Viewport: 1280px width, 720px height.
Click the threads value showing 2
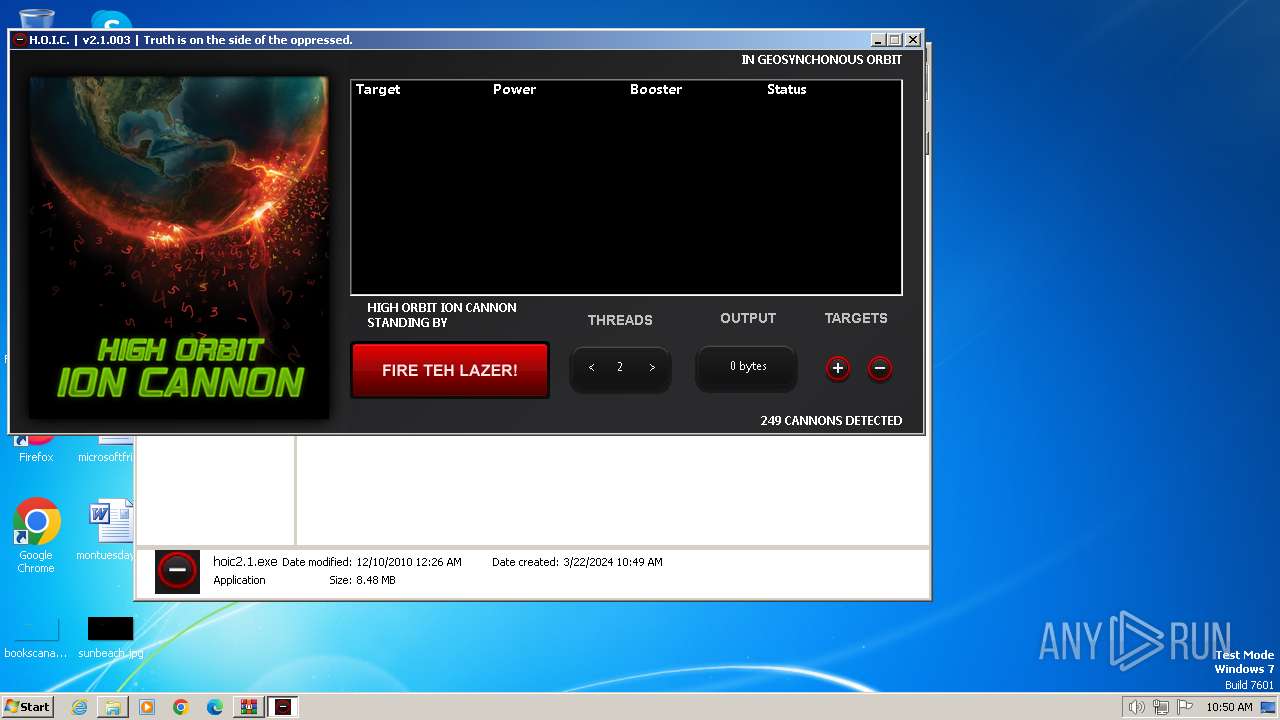click(x=620, y=367)
